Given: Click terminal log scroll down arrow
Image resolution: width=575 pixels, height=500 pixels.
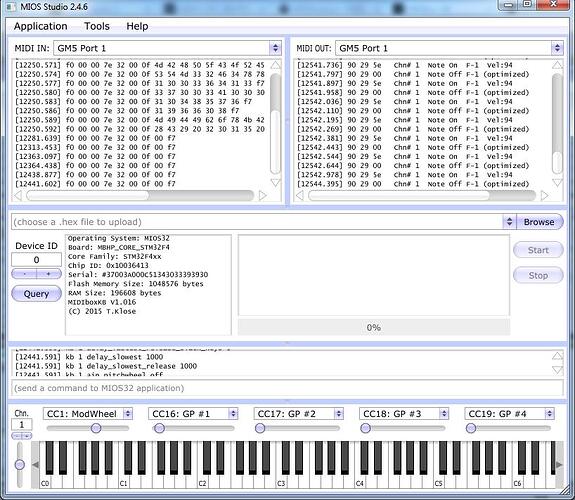Looking at the screenshot, I should tap(557, 369).
